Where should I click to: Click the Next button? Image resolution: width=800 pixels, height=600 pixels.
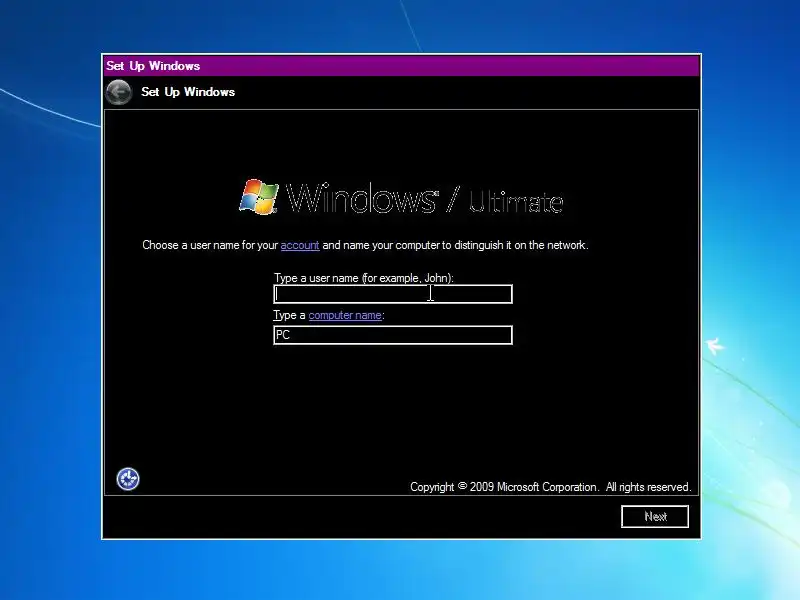coord(655,516)
